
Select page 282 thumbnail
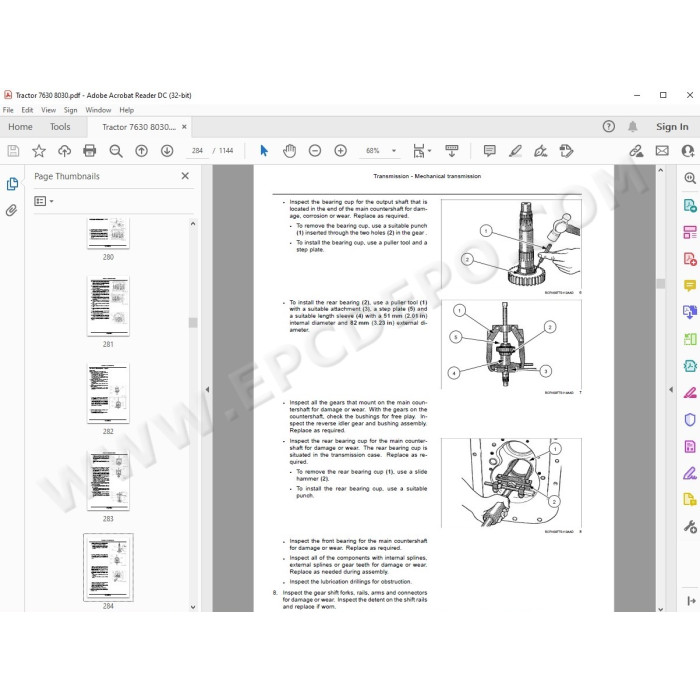(x=108, y=393)
